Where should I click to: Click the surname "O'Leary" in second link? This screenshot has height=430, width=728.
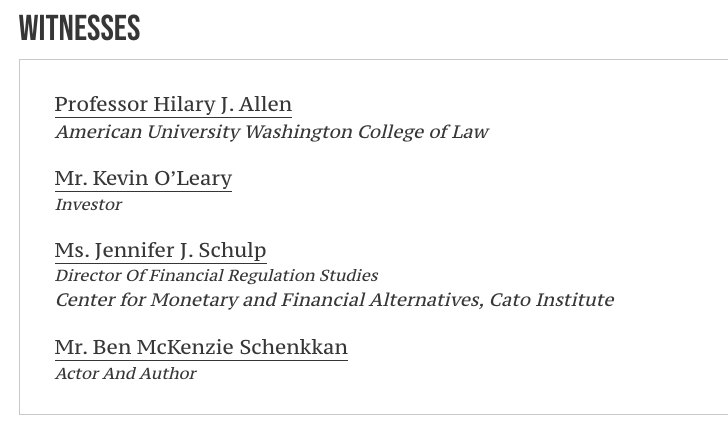click(193, 178)
